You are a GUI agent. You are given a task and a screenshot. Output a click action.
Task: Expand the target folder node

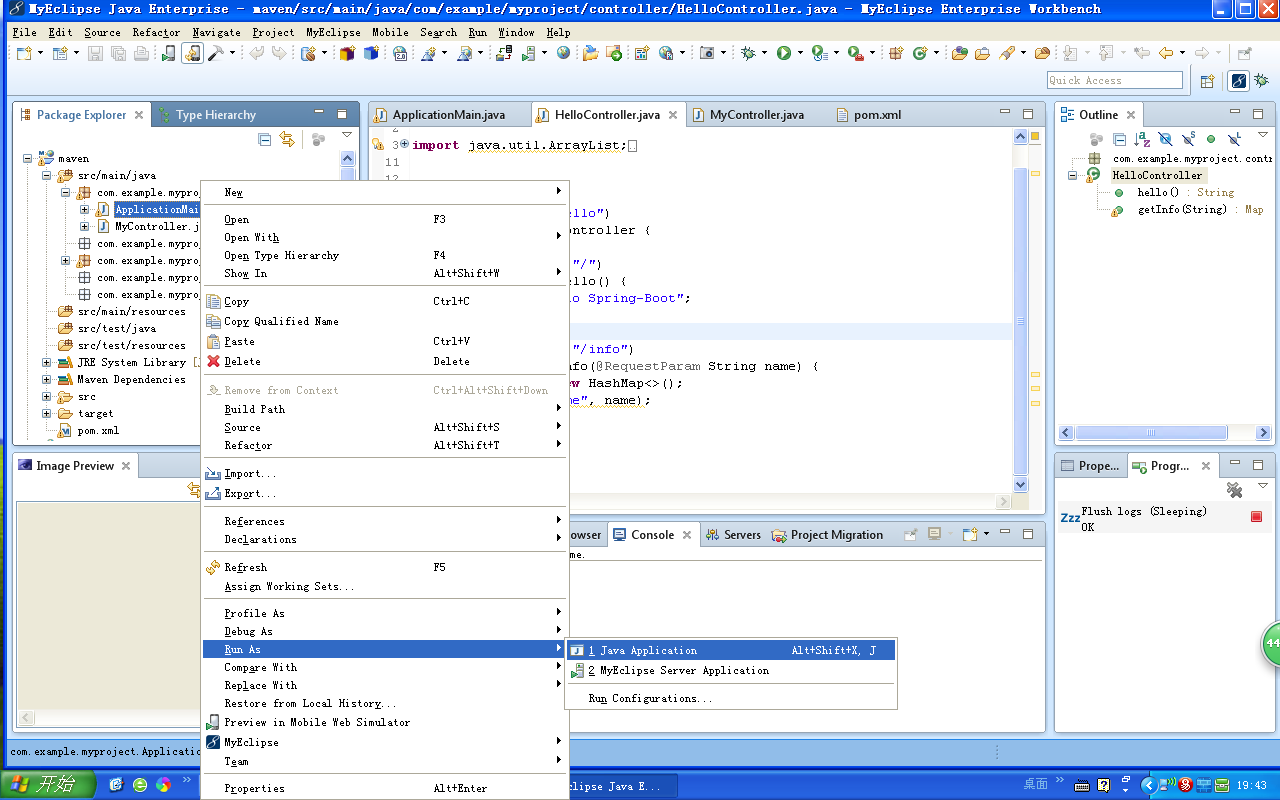47,413
